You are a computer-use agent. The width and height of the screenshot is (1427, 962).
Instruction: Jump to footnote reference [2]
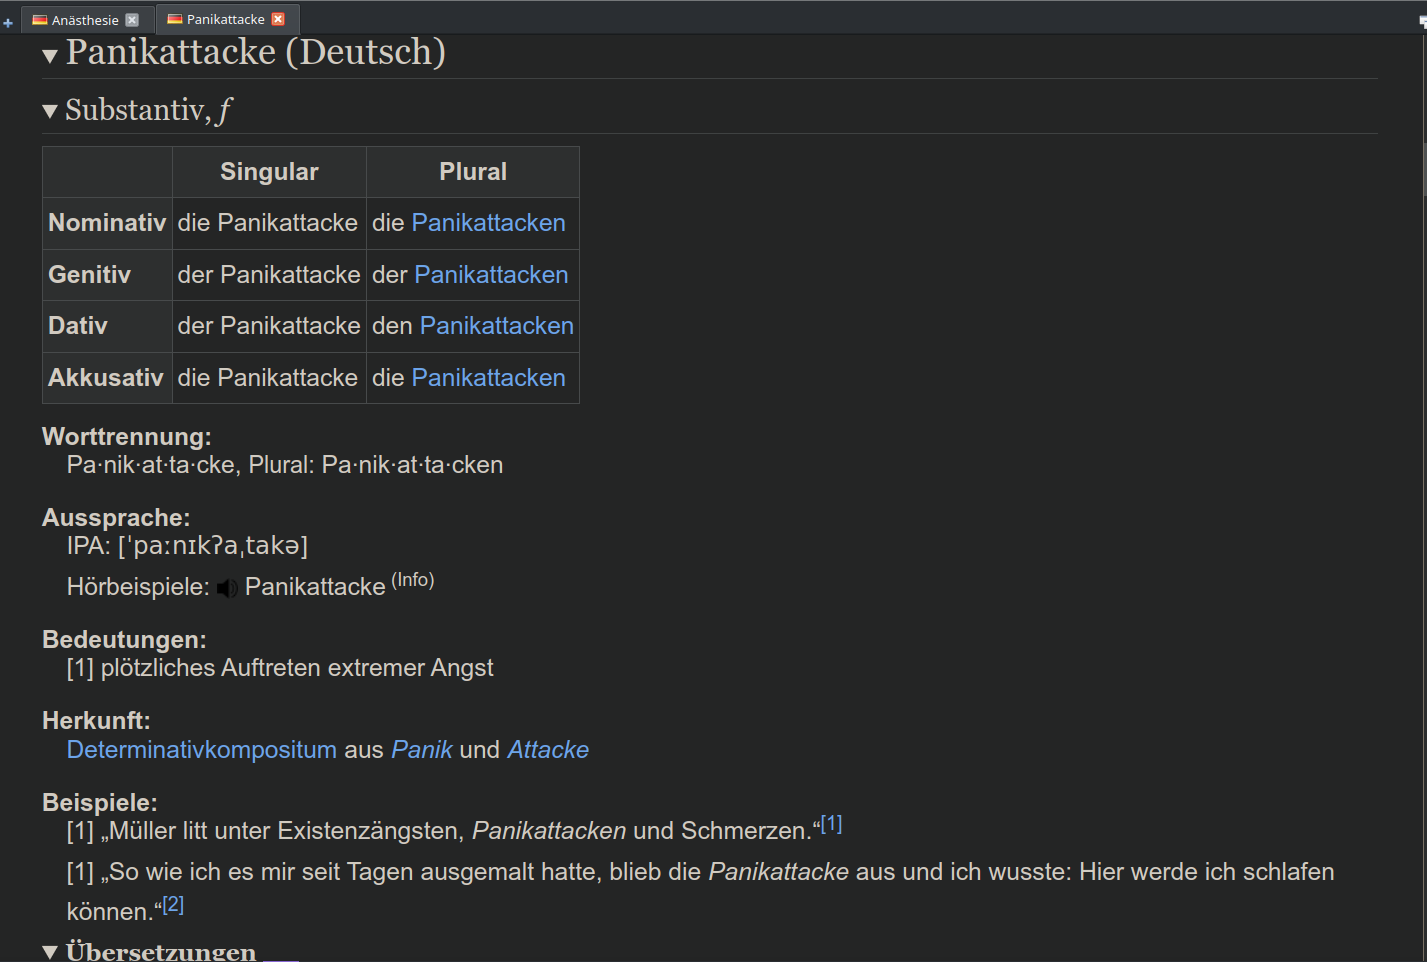coord(173,904)
